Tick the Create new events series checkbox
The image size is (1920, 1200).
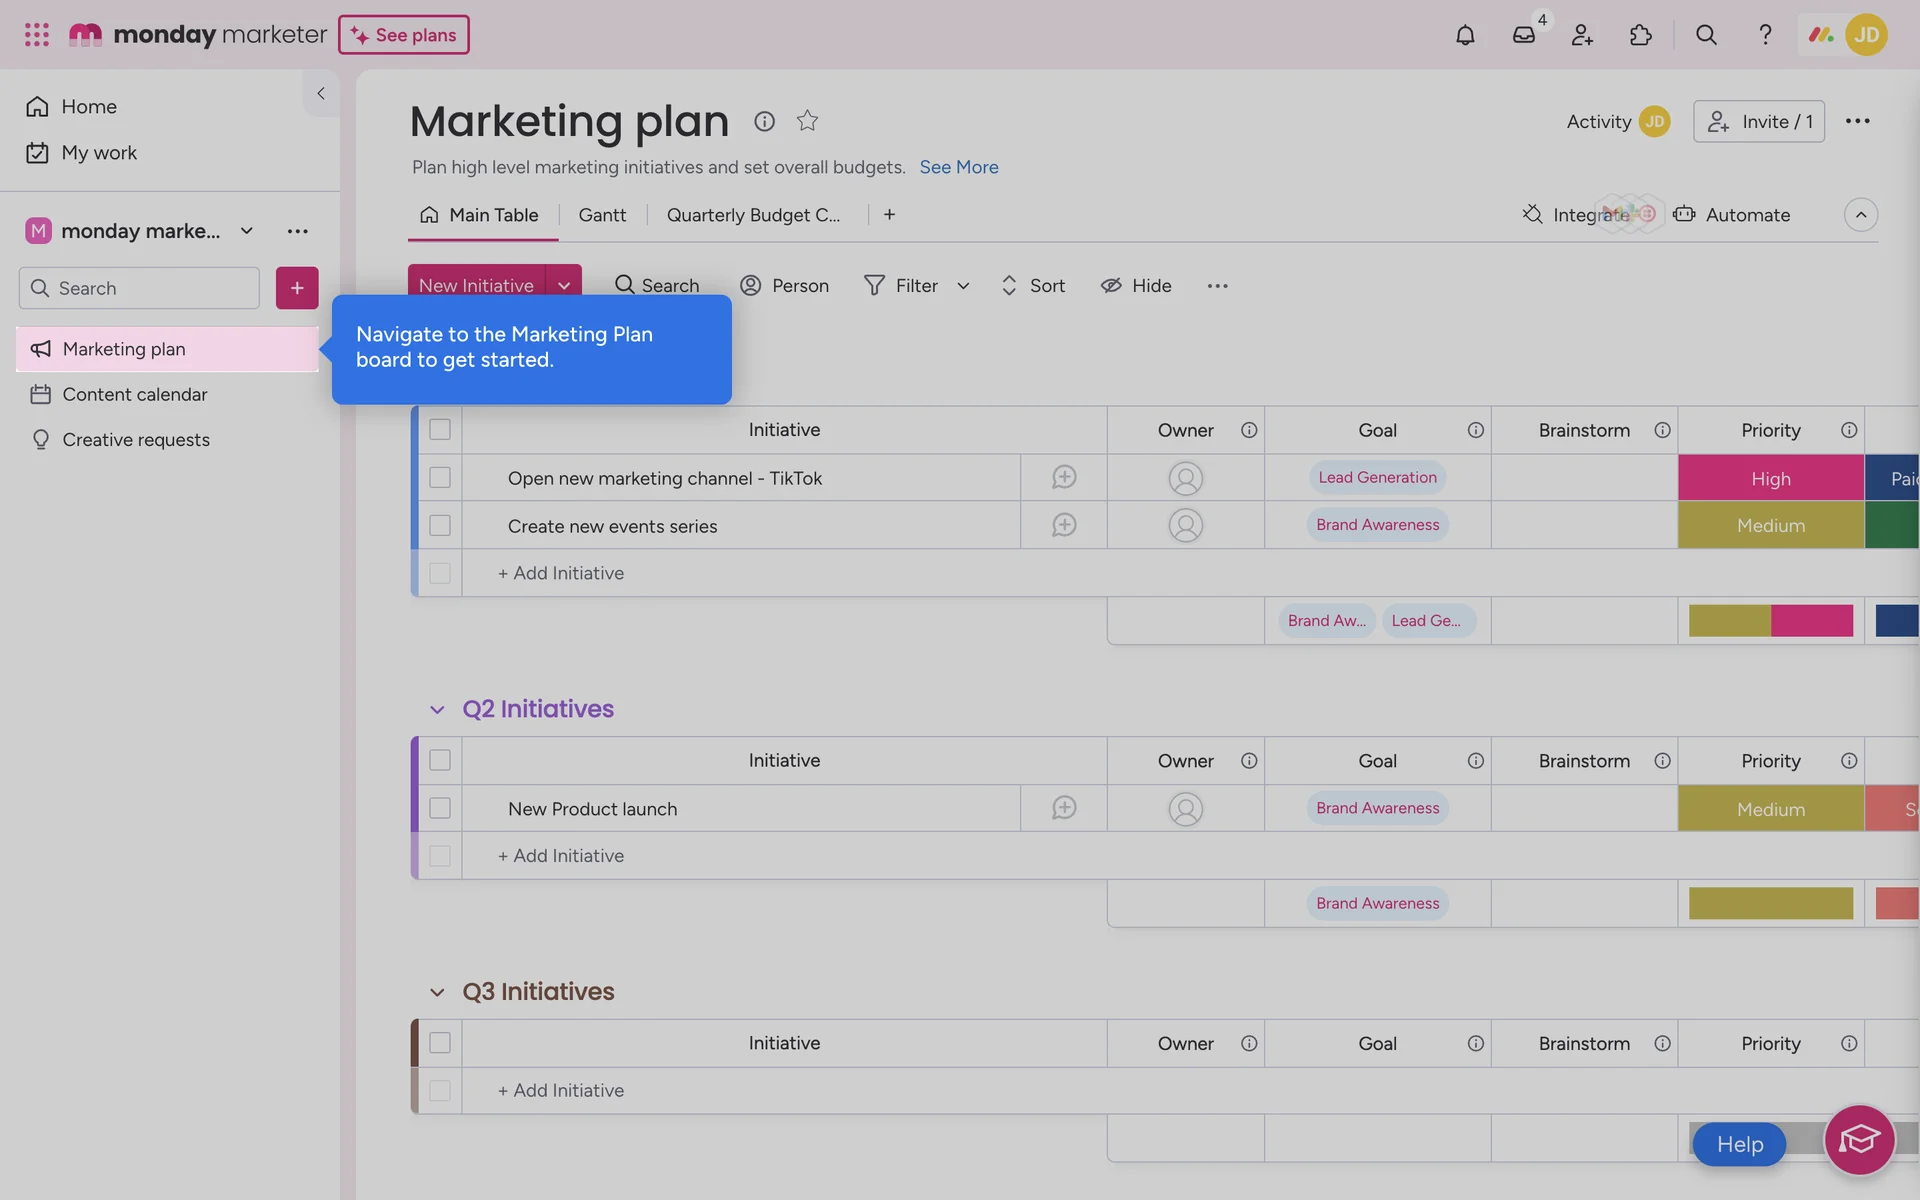(x=440, y=525)
